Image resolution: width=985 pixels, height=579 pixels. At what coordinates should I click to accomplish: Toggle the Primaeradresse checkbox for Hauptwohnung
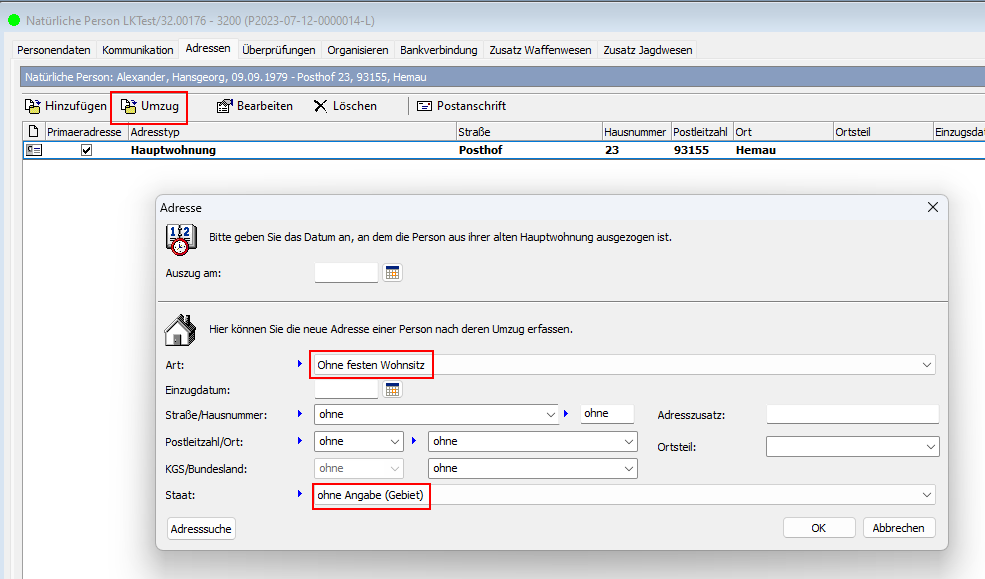86,150
